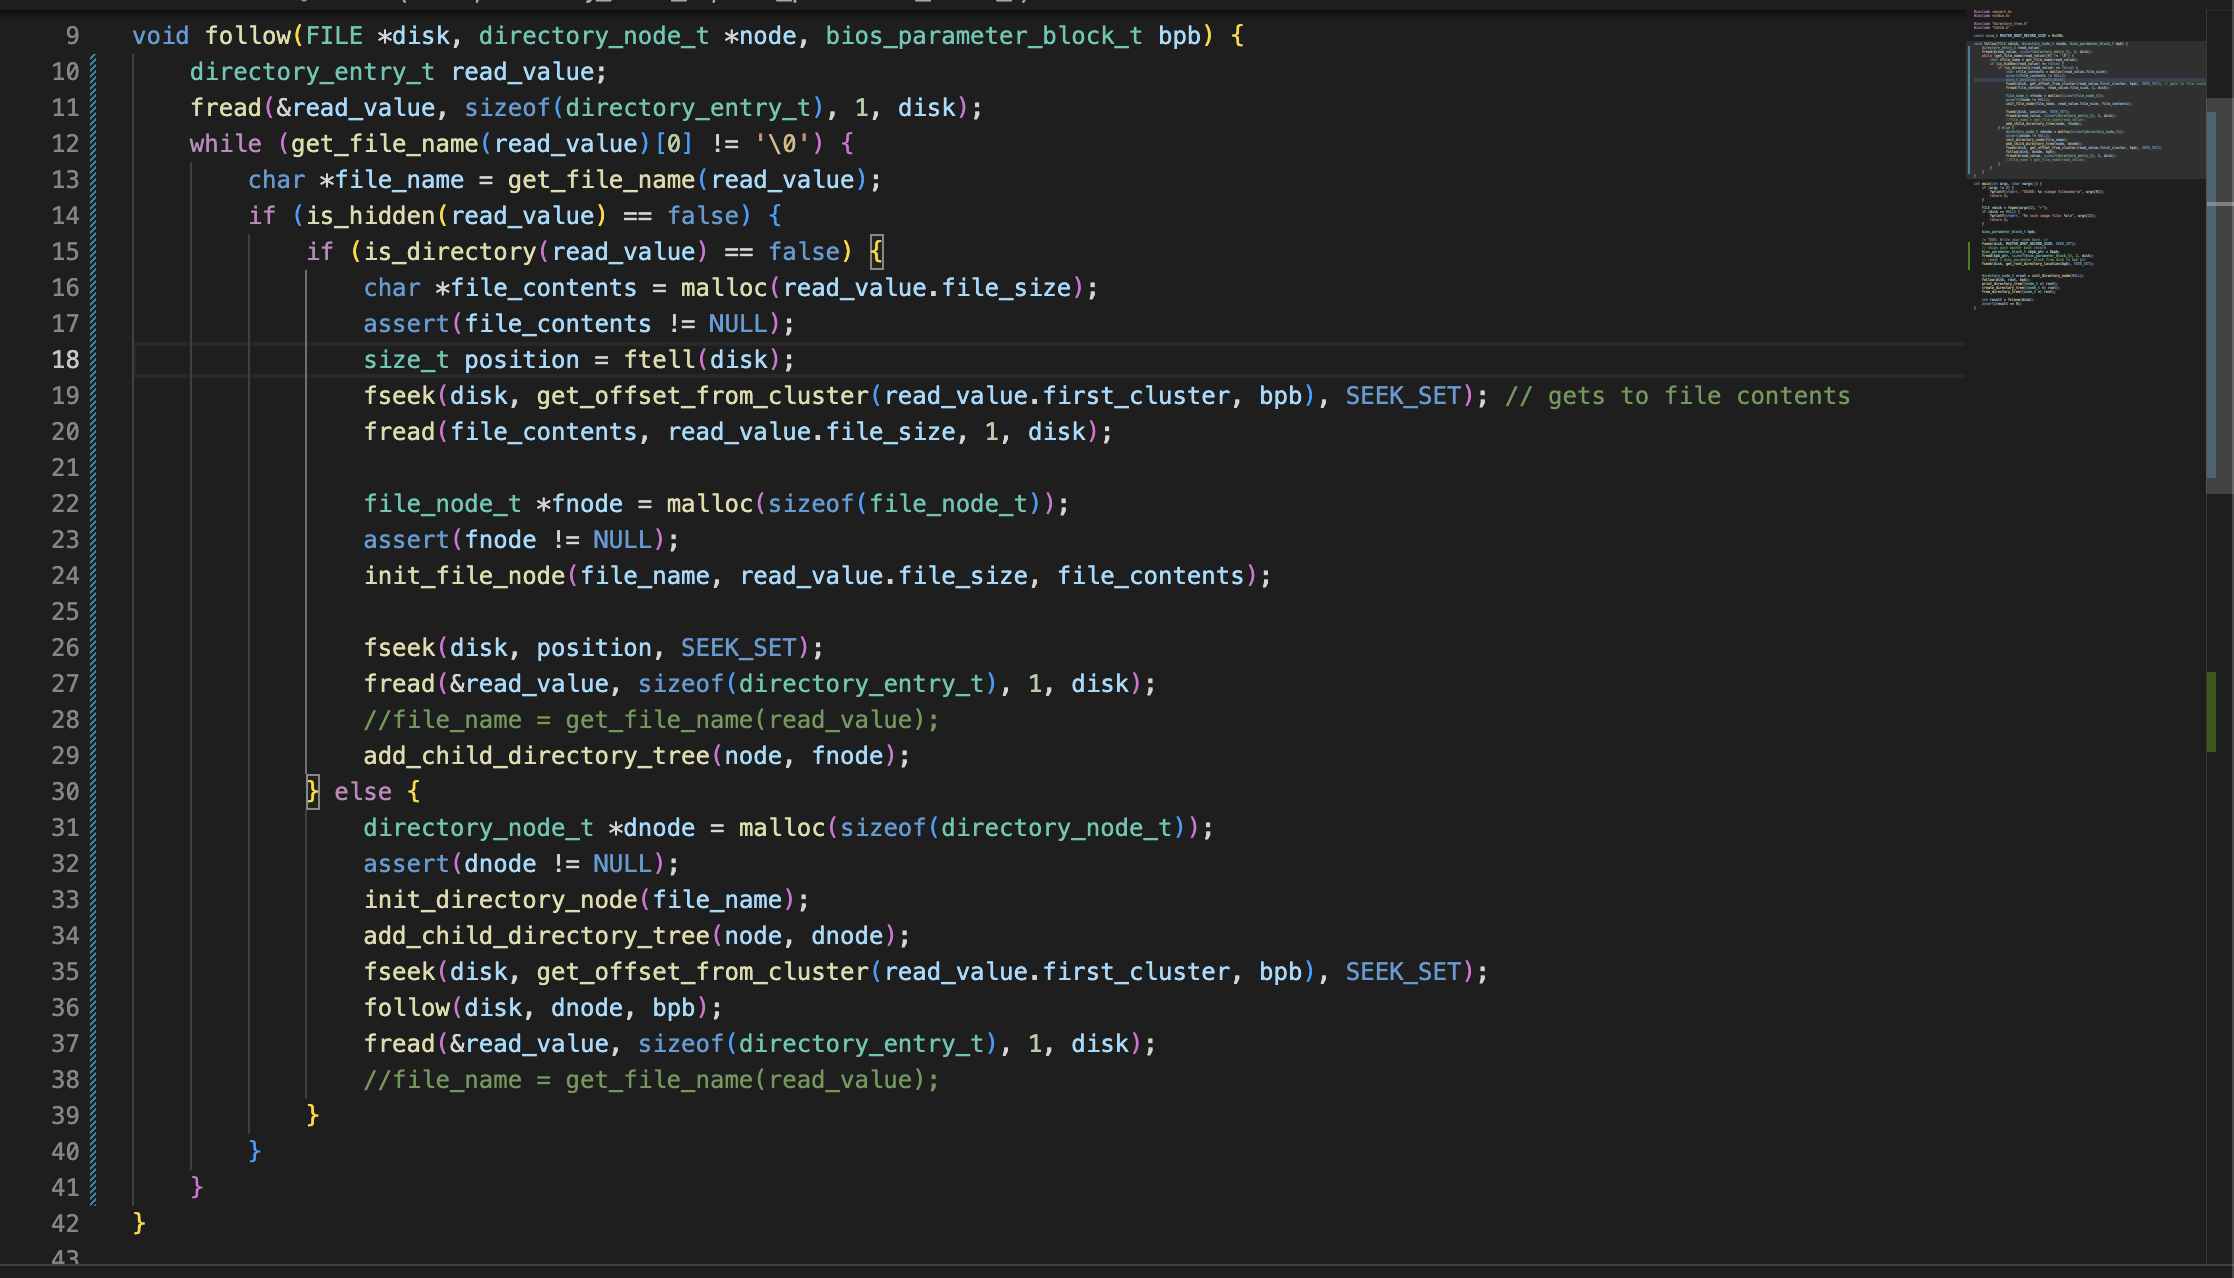Click line number 30 in the gutter

point(65,792)
